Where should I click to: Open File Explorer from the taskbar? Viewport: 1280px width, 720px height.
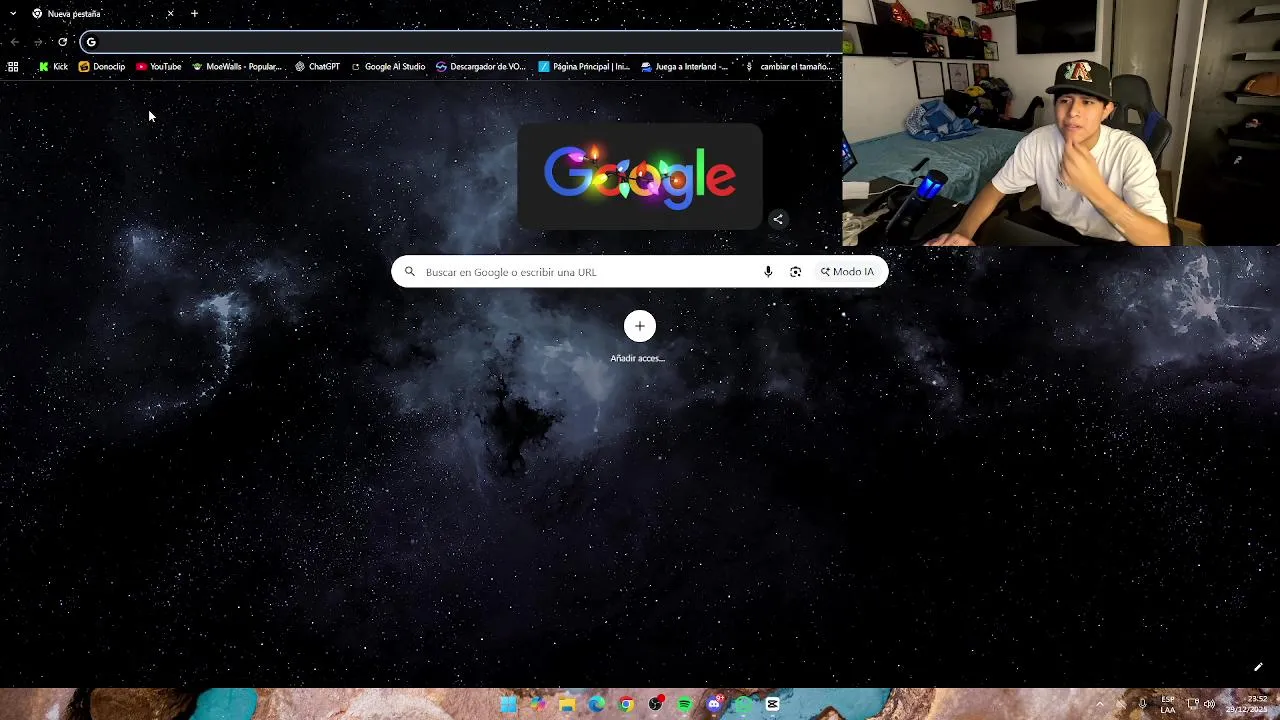(x=567, y=704)
